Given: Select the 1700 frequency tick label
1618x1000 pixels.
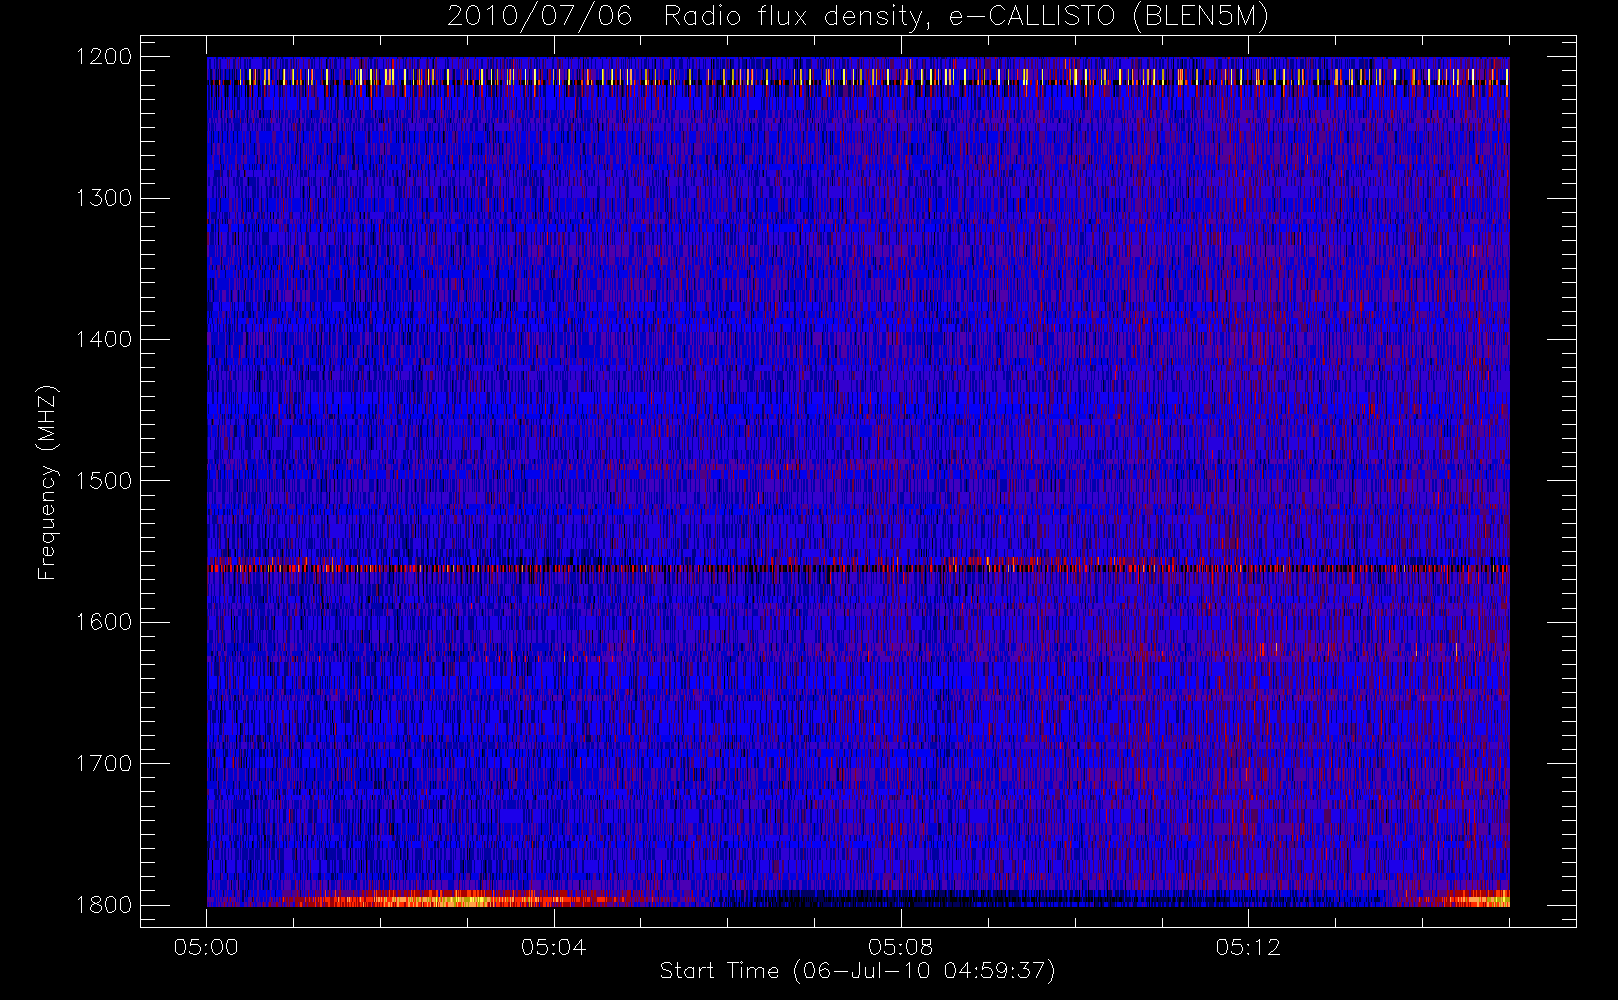Looking at the screenshot, I should (x=104, y=763).
